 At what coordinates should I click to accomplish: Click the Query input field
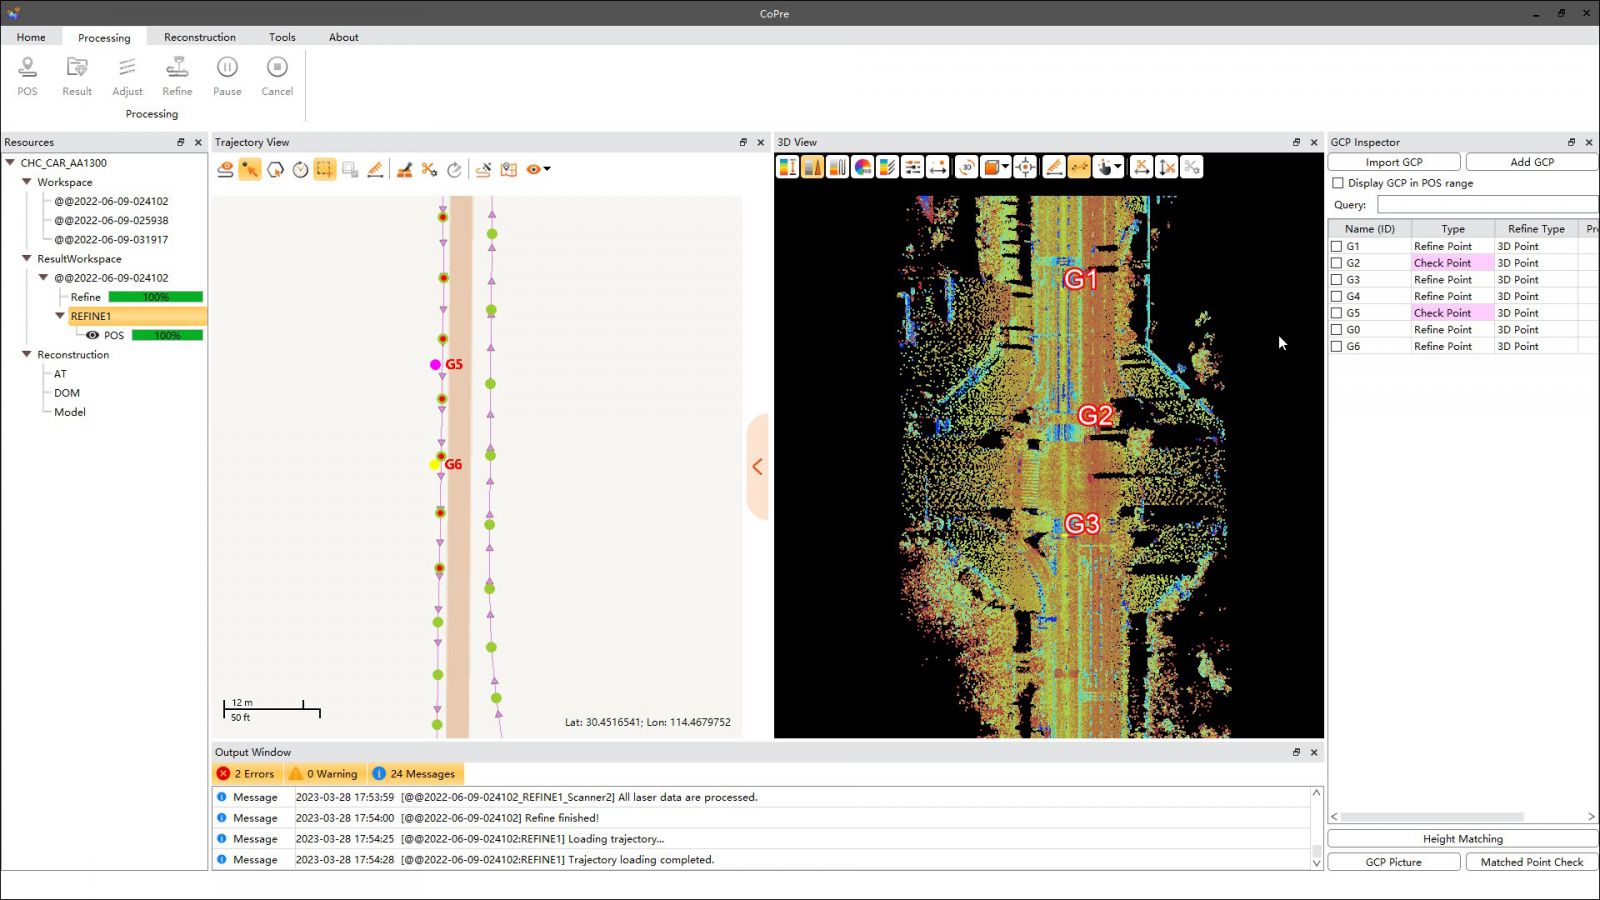[x=1486, y=205]
